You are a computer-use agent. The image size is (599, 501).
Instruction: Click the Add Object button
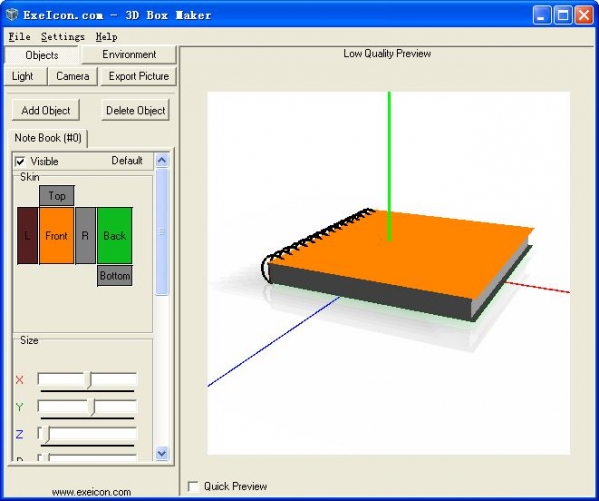(x=46, y=110)
